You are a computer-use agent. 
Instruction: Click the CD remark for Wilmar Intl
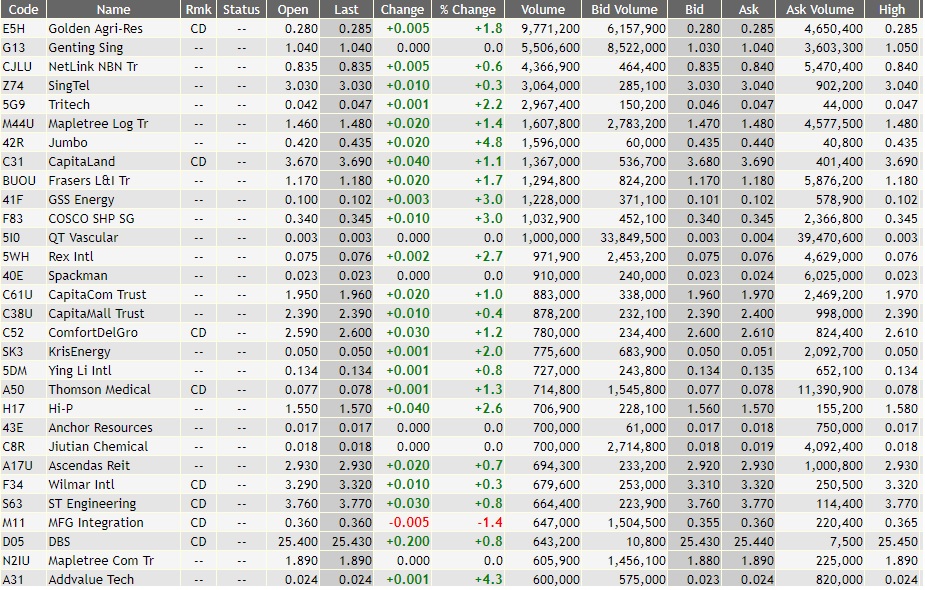click(198, 484)
